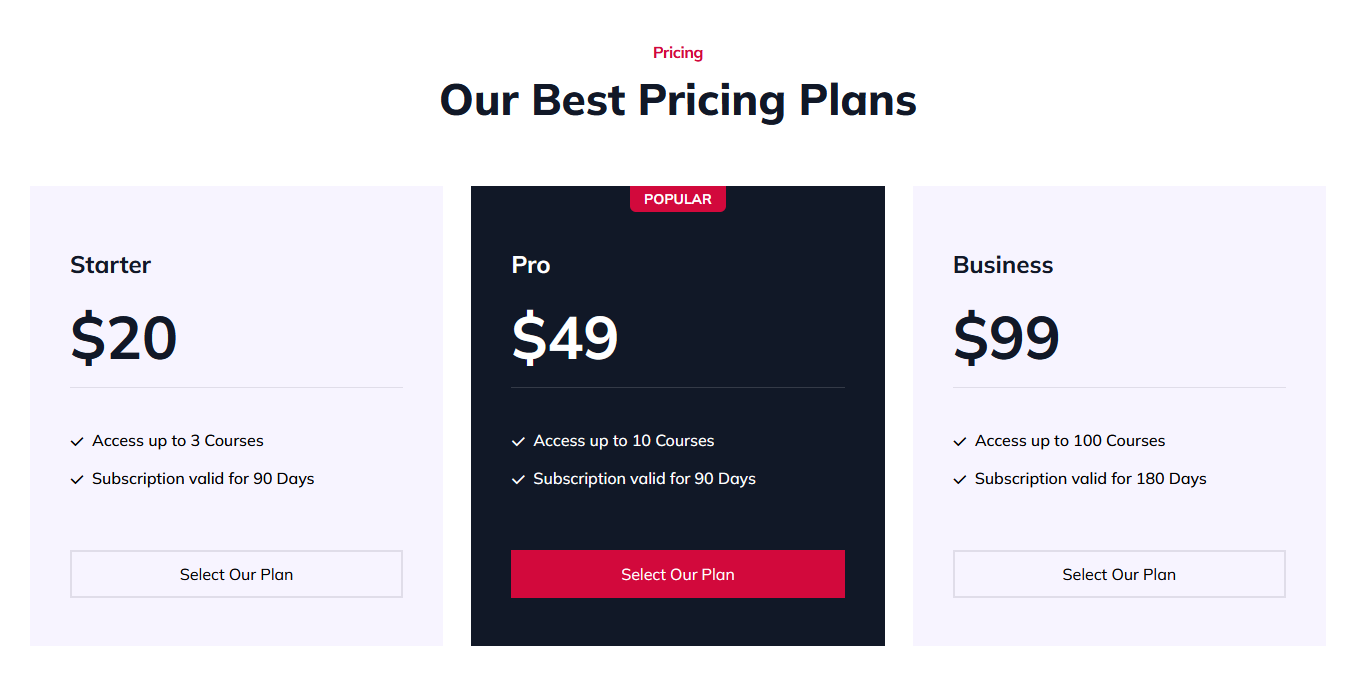This screenshot has width=1358, height=681.
Task: Select the Business plan's Select Our Plan button
Action: click(1119, 574)
